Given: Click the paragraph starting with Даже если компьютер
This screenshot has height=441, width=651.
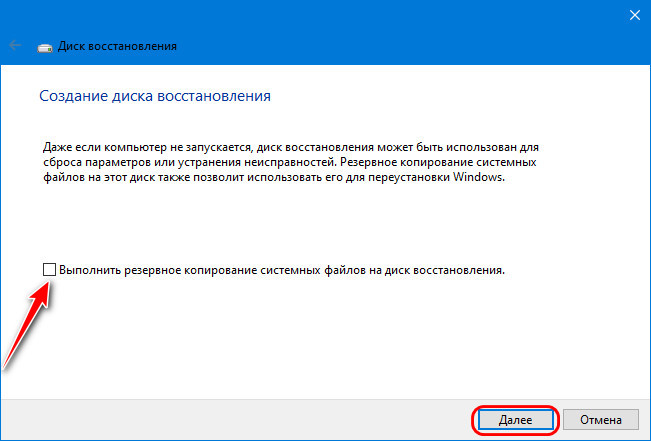Looking at the screenshot, I should (x=291, y=162).
